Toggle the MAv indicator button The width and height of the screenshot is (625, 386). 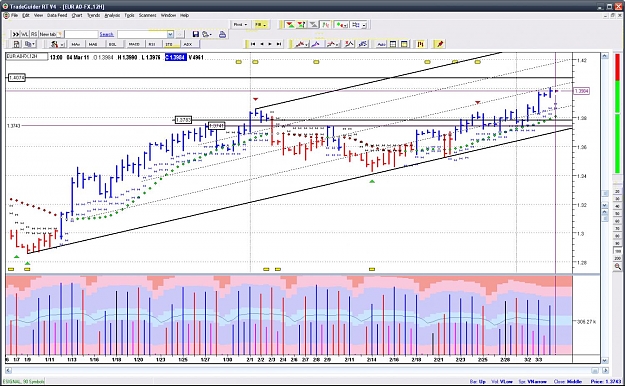point(76,44)
